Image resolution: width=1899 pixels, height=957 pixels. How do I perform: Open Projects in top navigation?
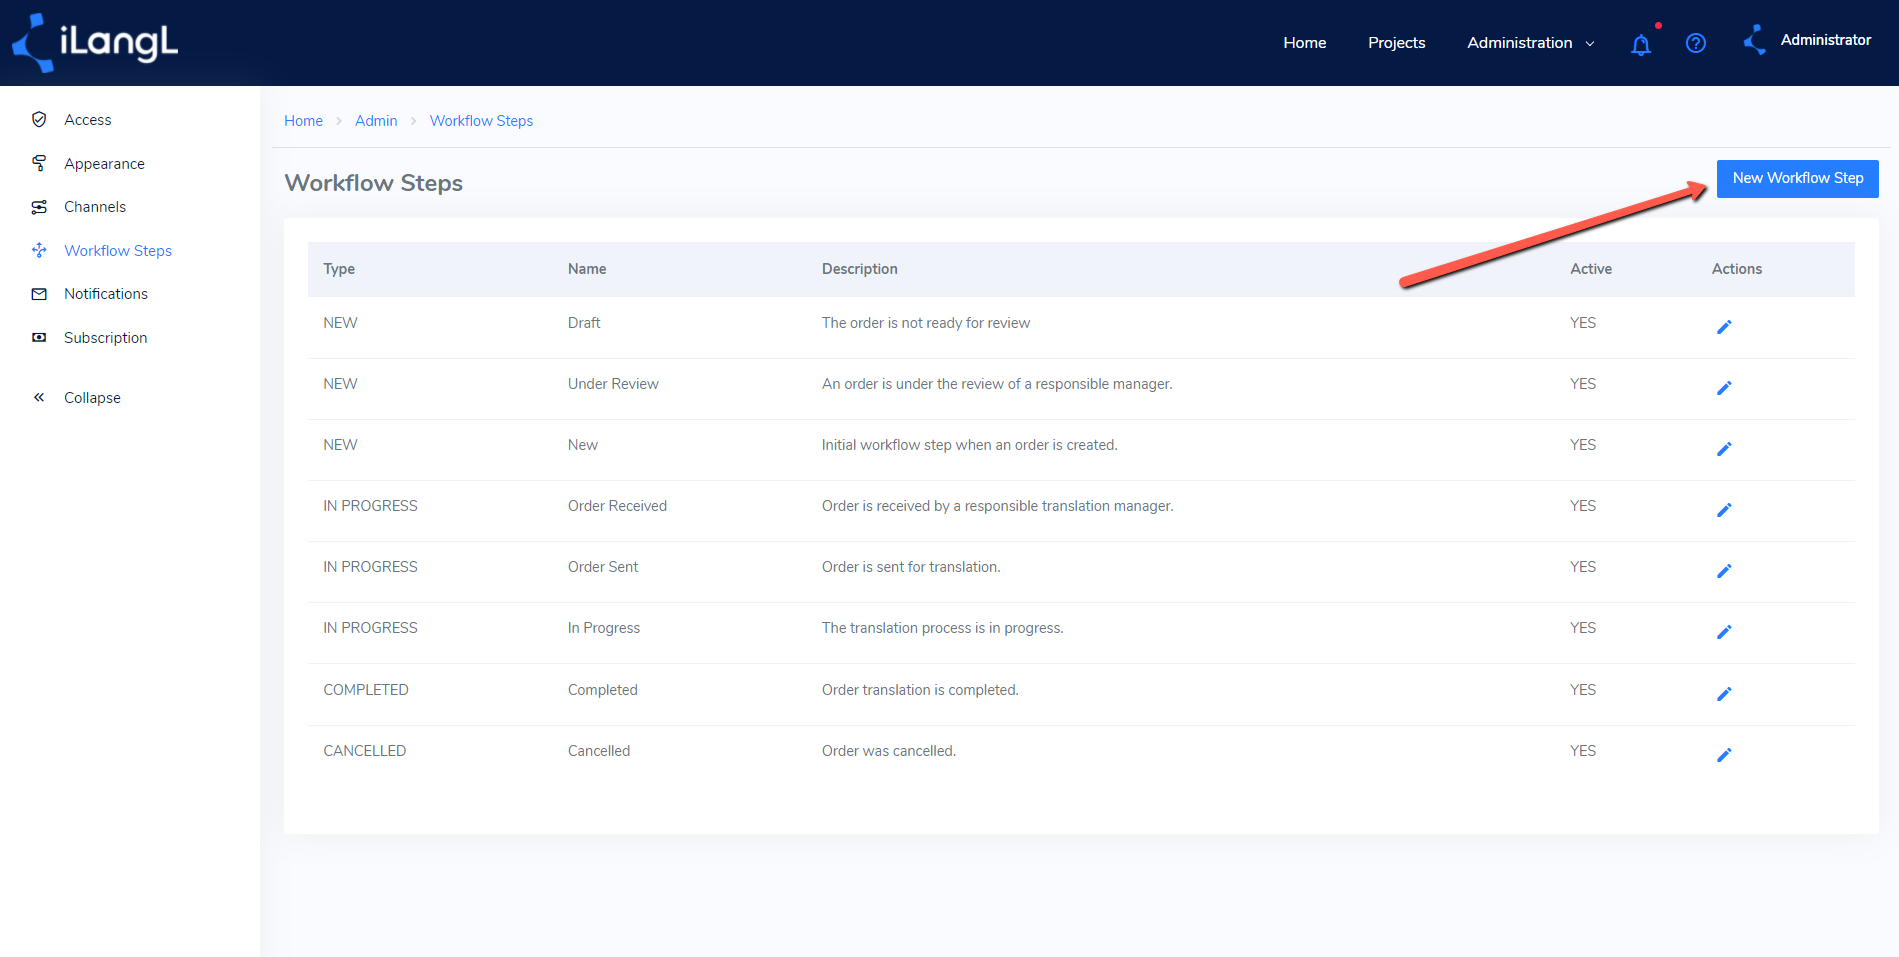(x=1396, y=43)
